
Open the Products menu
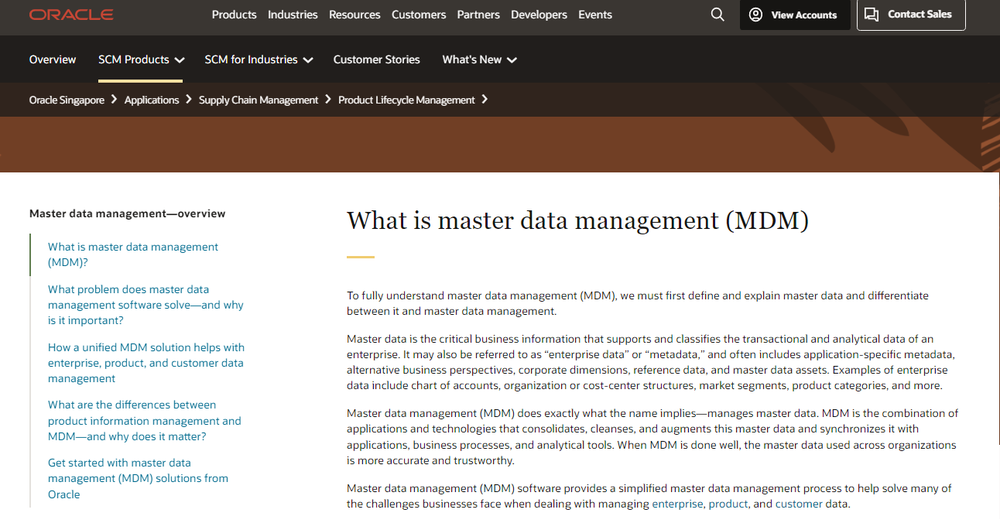234,15
